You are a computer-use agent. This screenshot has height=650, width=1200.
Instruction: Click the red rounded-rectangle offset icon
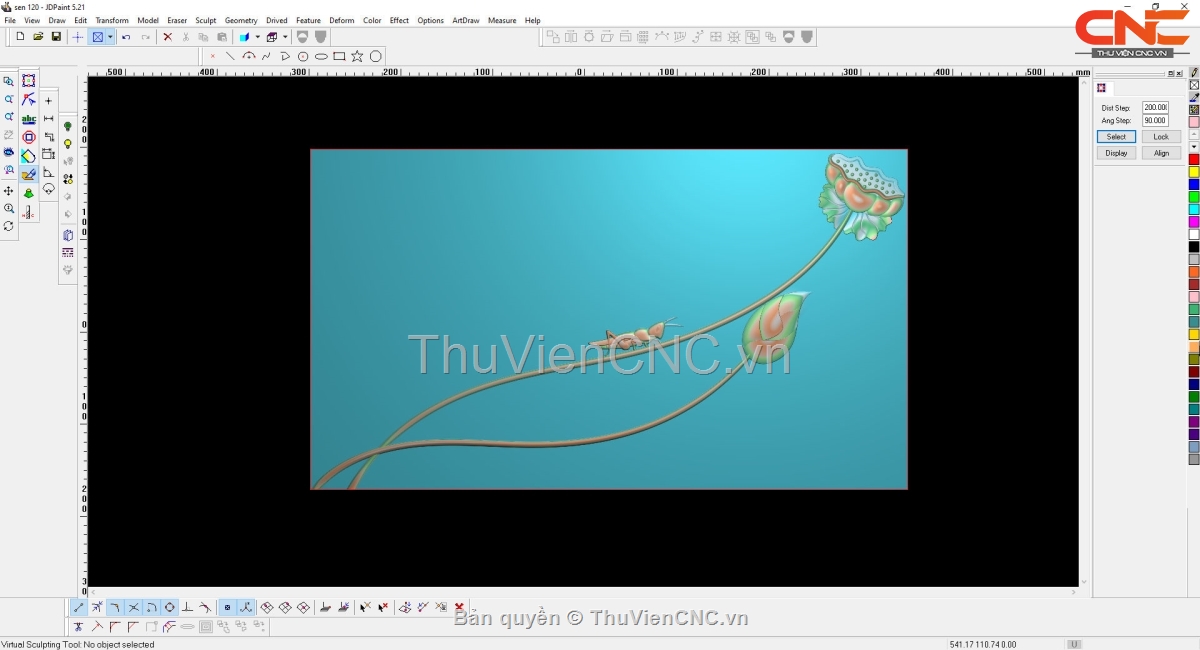point(29,137)
